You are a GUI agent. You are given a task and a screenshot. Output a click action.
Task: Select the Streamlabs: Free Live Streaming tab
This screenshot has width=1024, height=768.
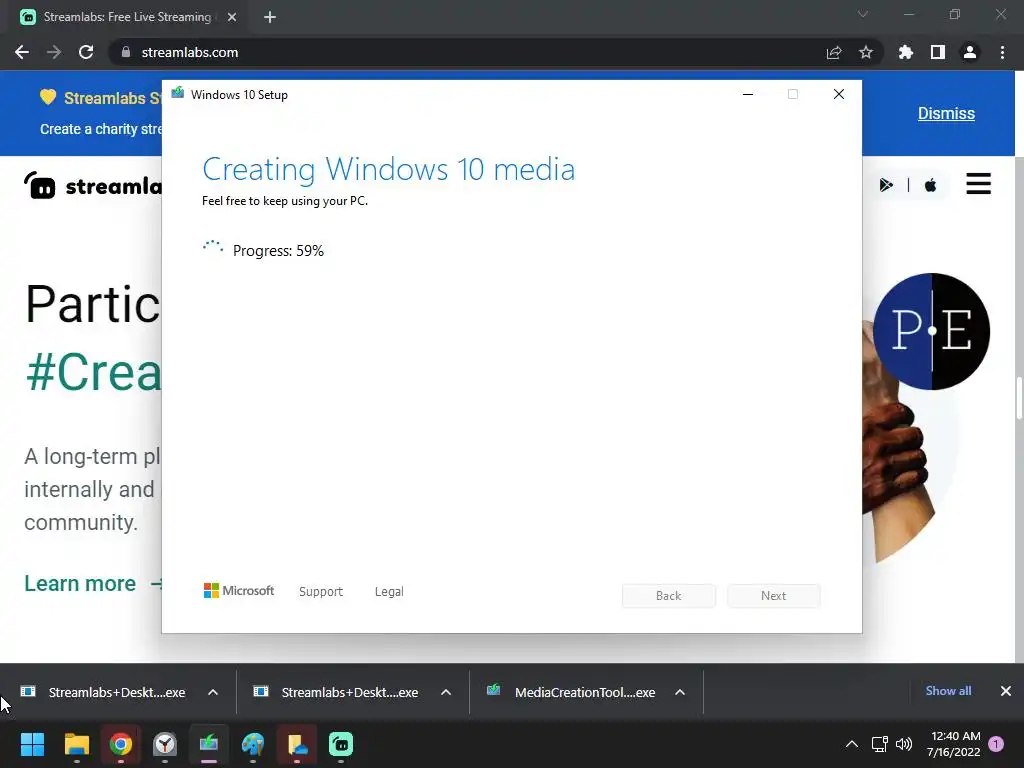click(x=127, y=17)
